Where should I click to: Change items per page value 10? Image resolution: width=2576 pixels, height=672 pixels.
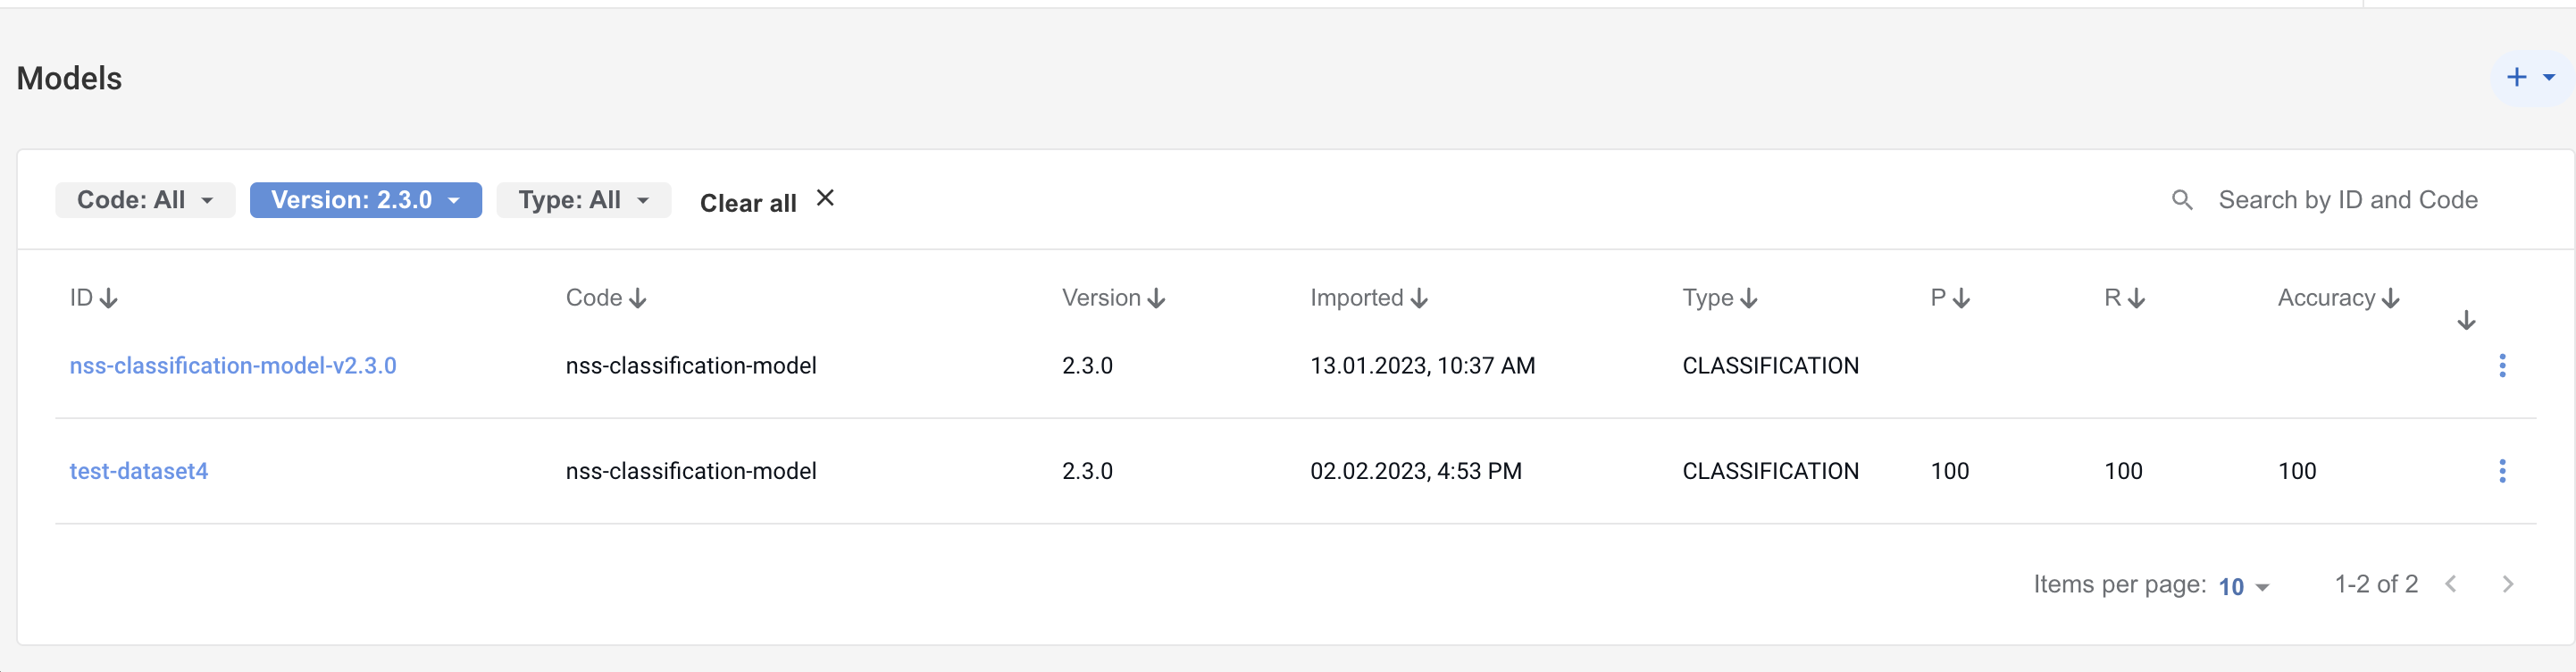tap(2243, 587)
